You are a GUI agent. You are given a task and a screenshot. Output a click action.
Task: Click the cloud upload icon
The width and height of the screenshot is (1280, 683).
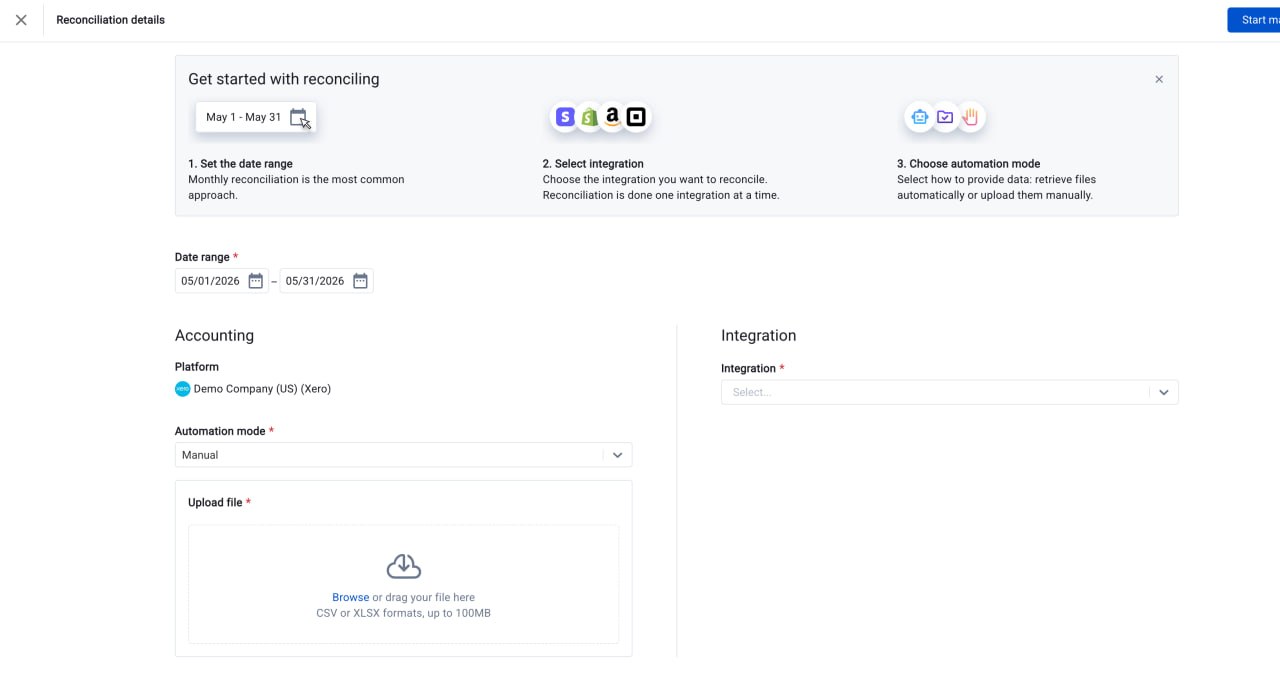[x=404, y=567]
